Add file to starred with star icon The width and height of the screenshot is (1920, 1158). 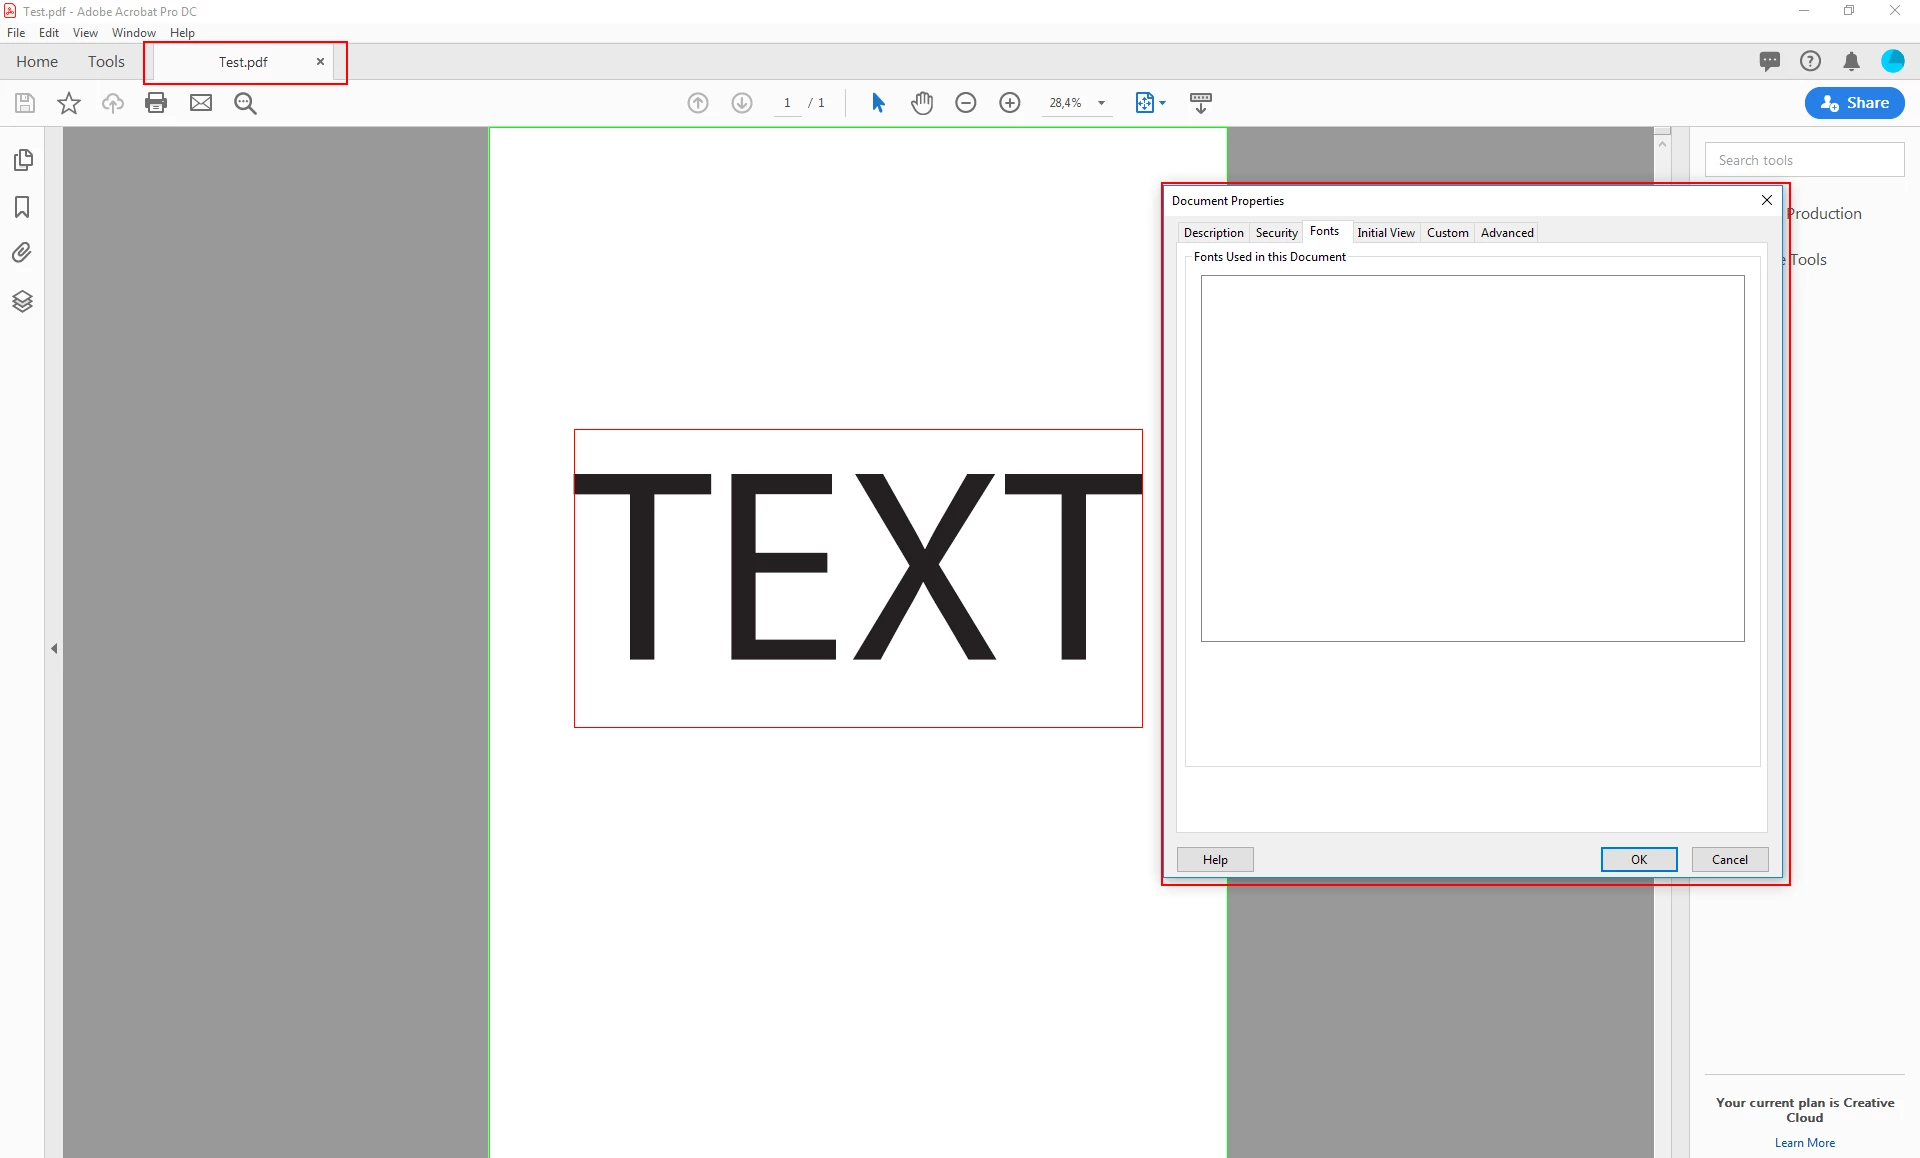(69, 103)
